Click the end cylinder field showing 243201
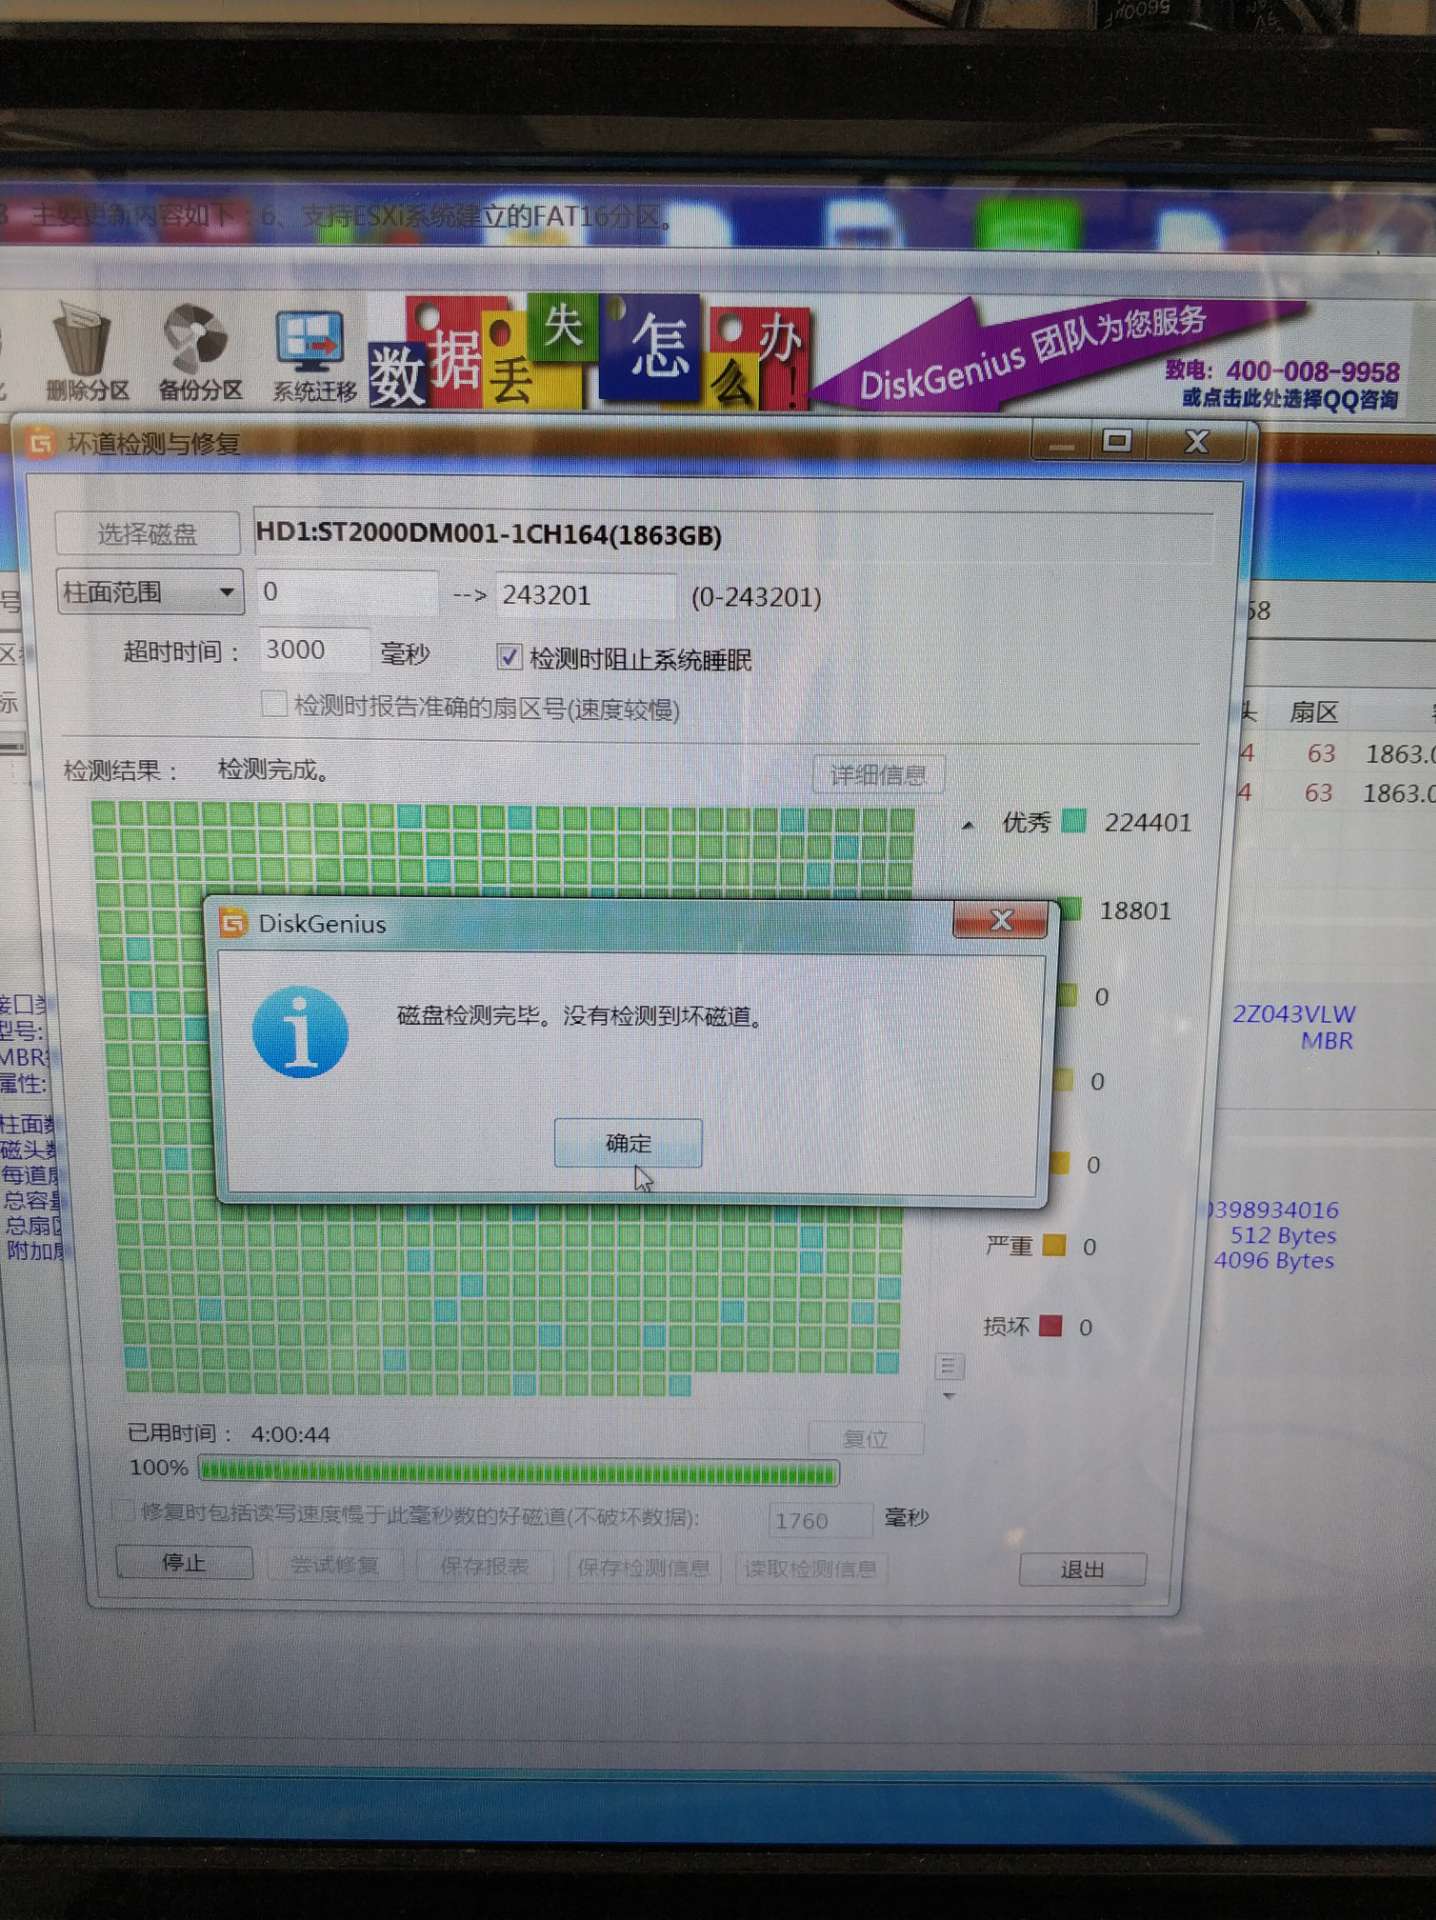 tap(584, 595)
